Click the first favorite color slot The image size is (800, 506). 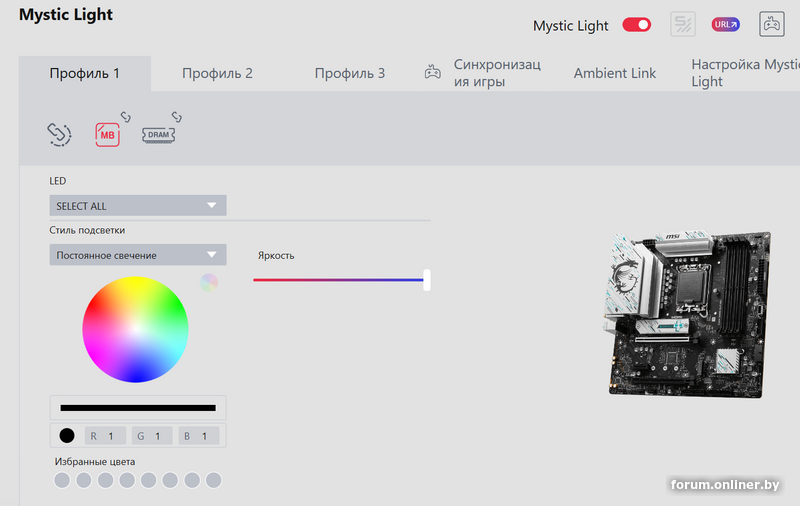[x=62, y=481]
